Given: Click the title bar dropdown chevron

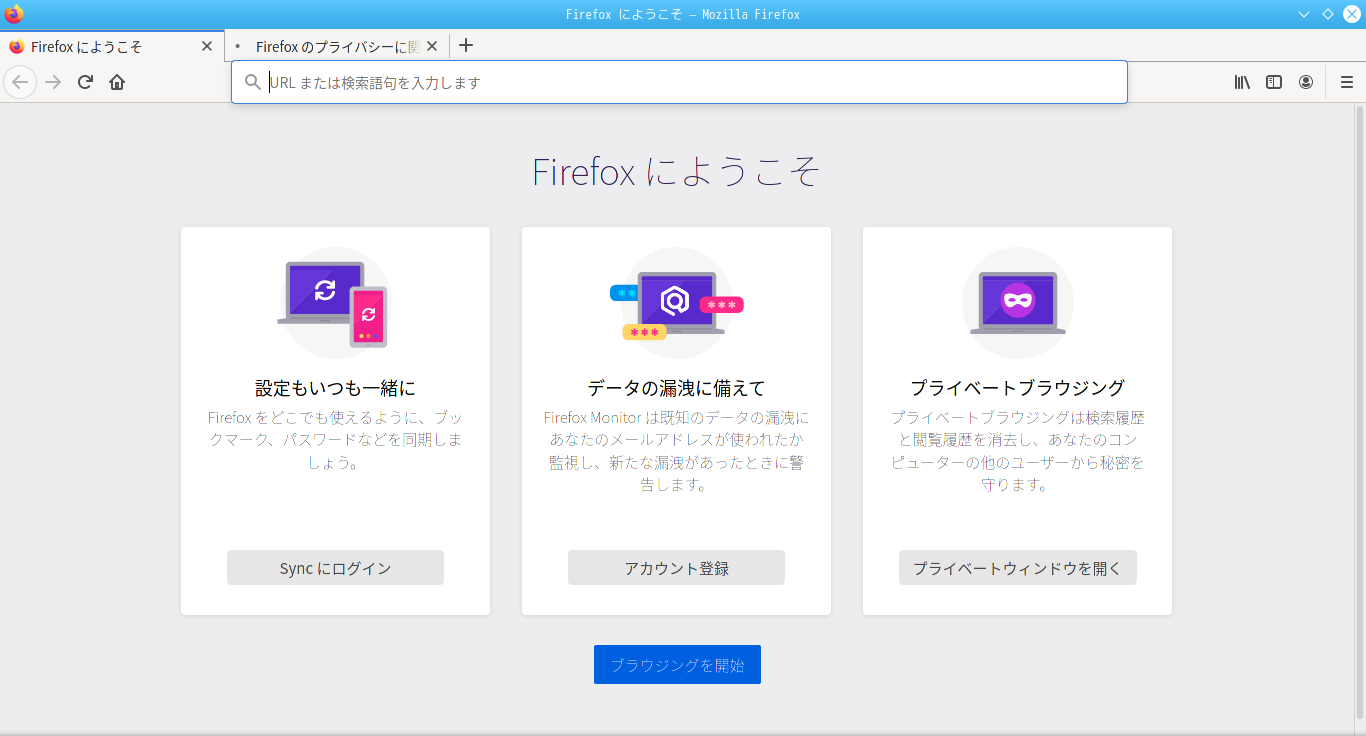Looking at the screenshot, I should tap(1304, 14).
